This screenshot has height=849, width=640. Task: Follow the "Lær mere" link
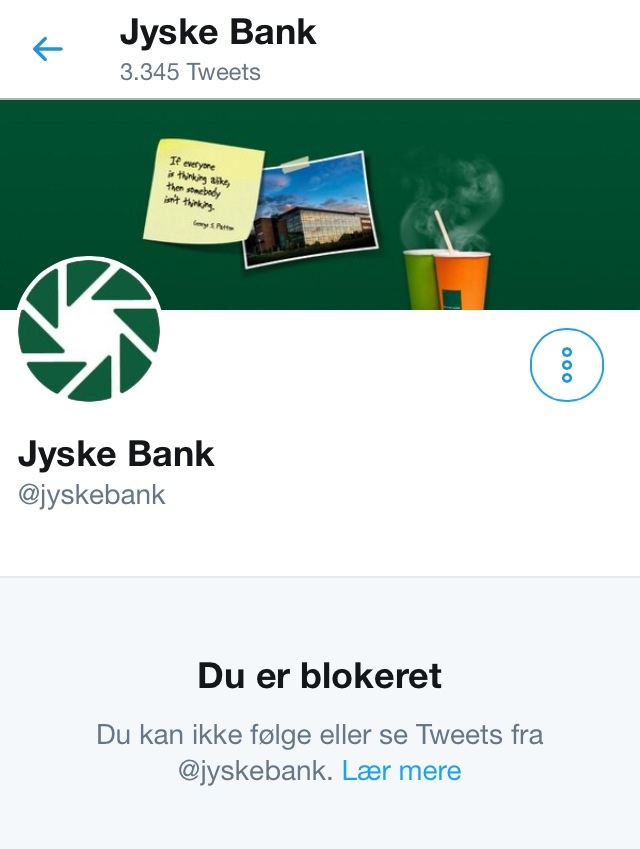pos(401,770)
